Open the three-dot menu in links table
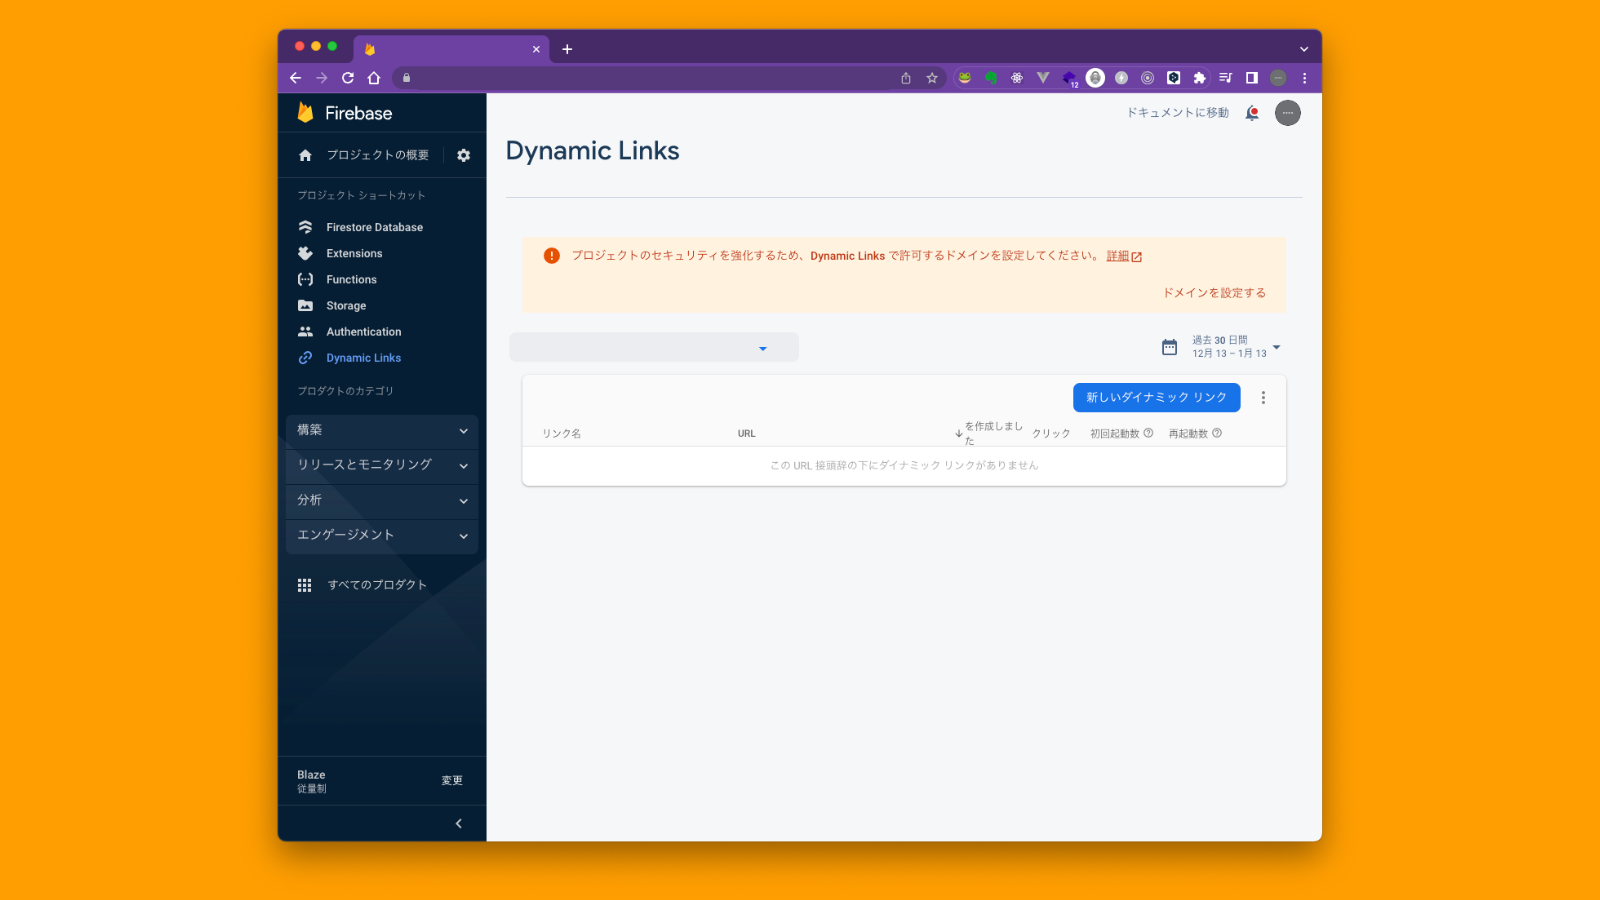Image resolution: width=1600 pixels, height=900 pixels. [x=1263, y=397]
